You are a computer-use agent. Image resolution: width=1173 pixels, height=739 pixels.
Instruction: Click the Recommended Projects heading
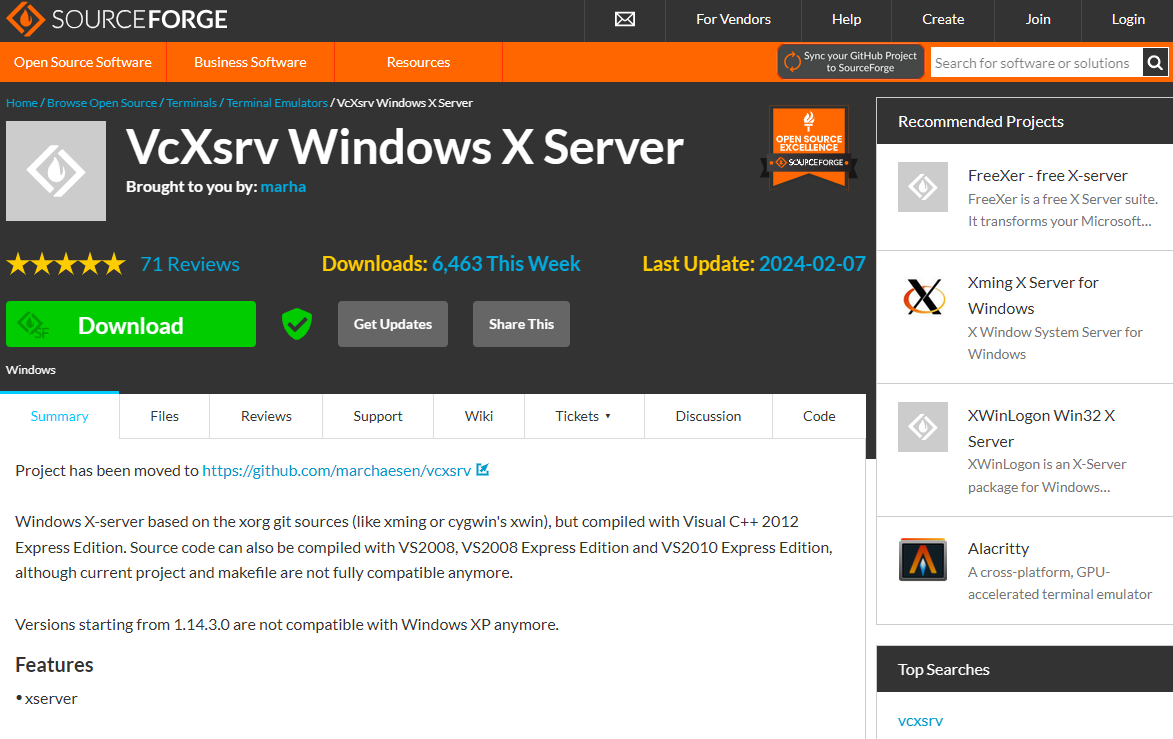tap(981, 122)
